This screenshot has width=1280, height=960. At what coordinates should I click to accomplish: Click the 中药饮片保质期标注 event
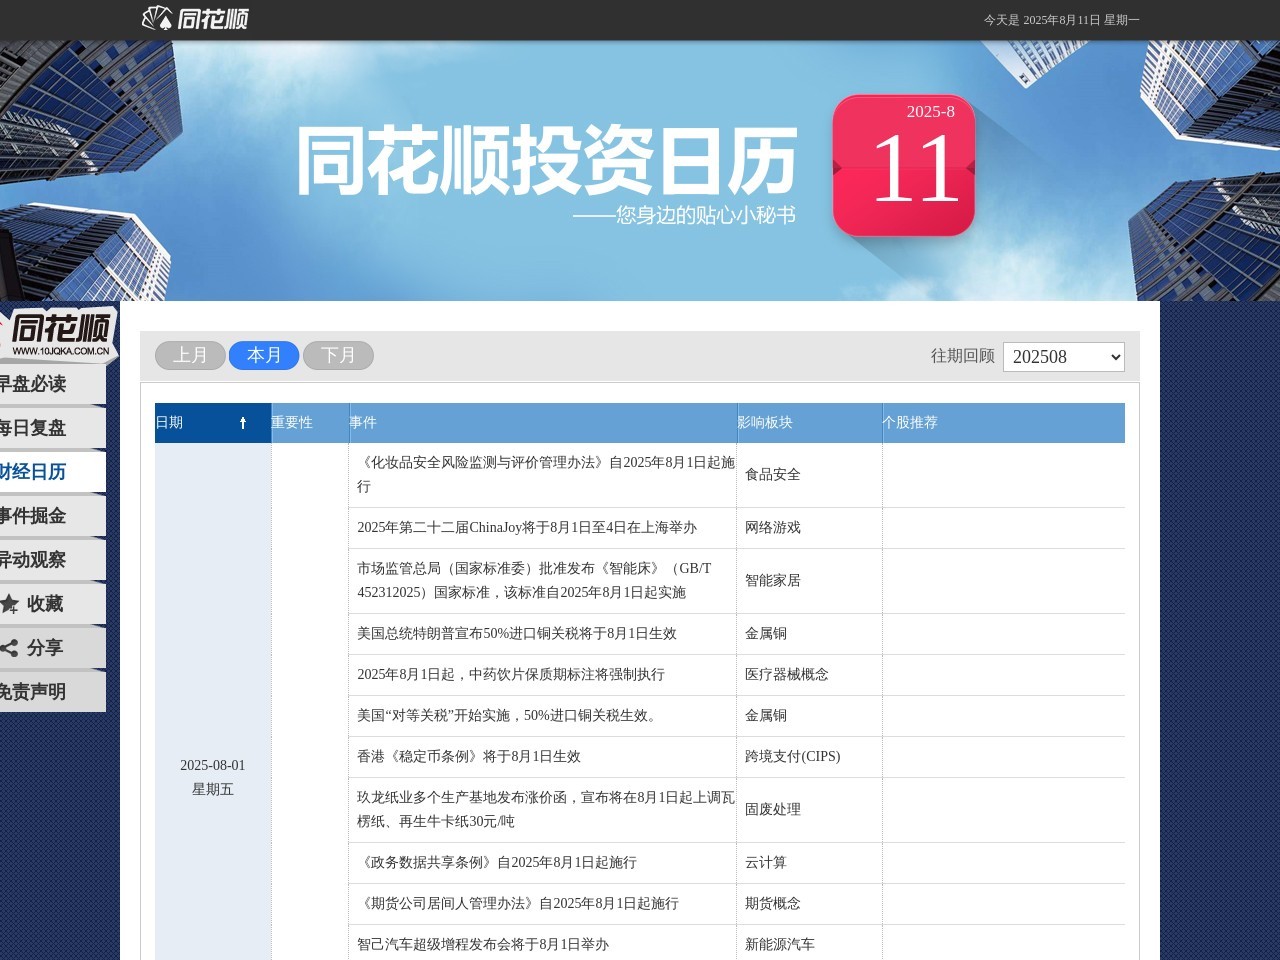click(511, 675)
